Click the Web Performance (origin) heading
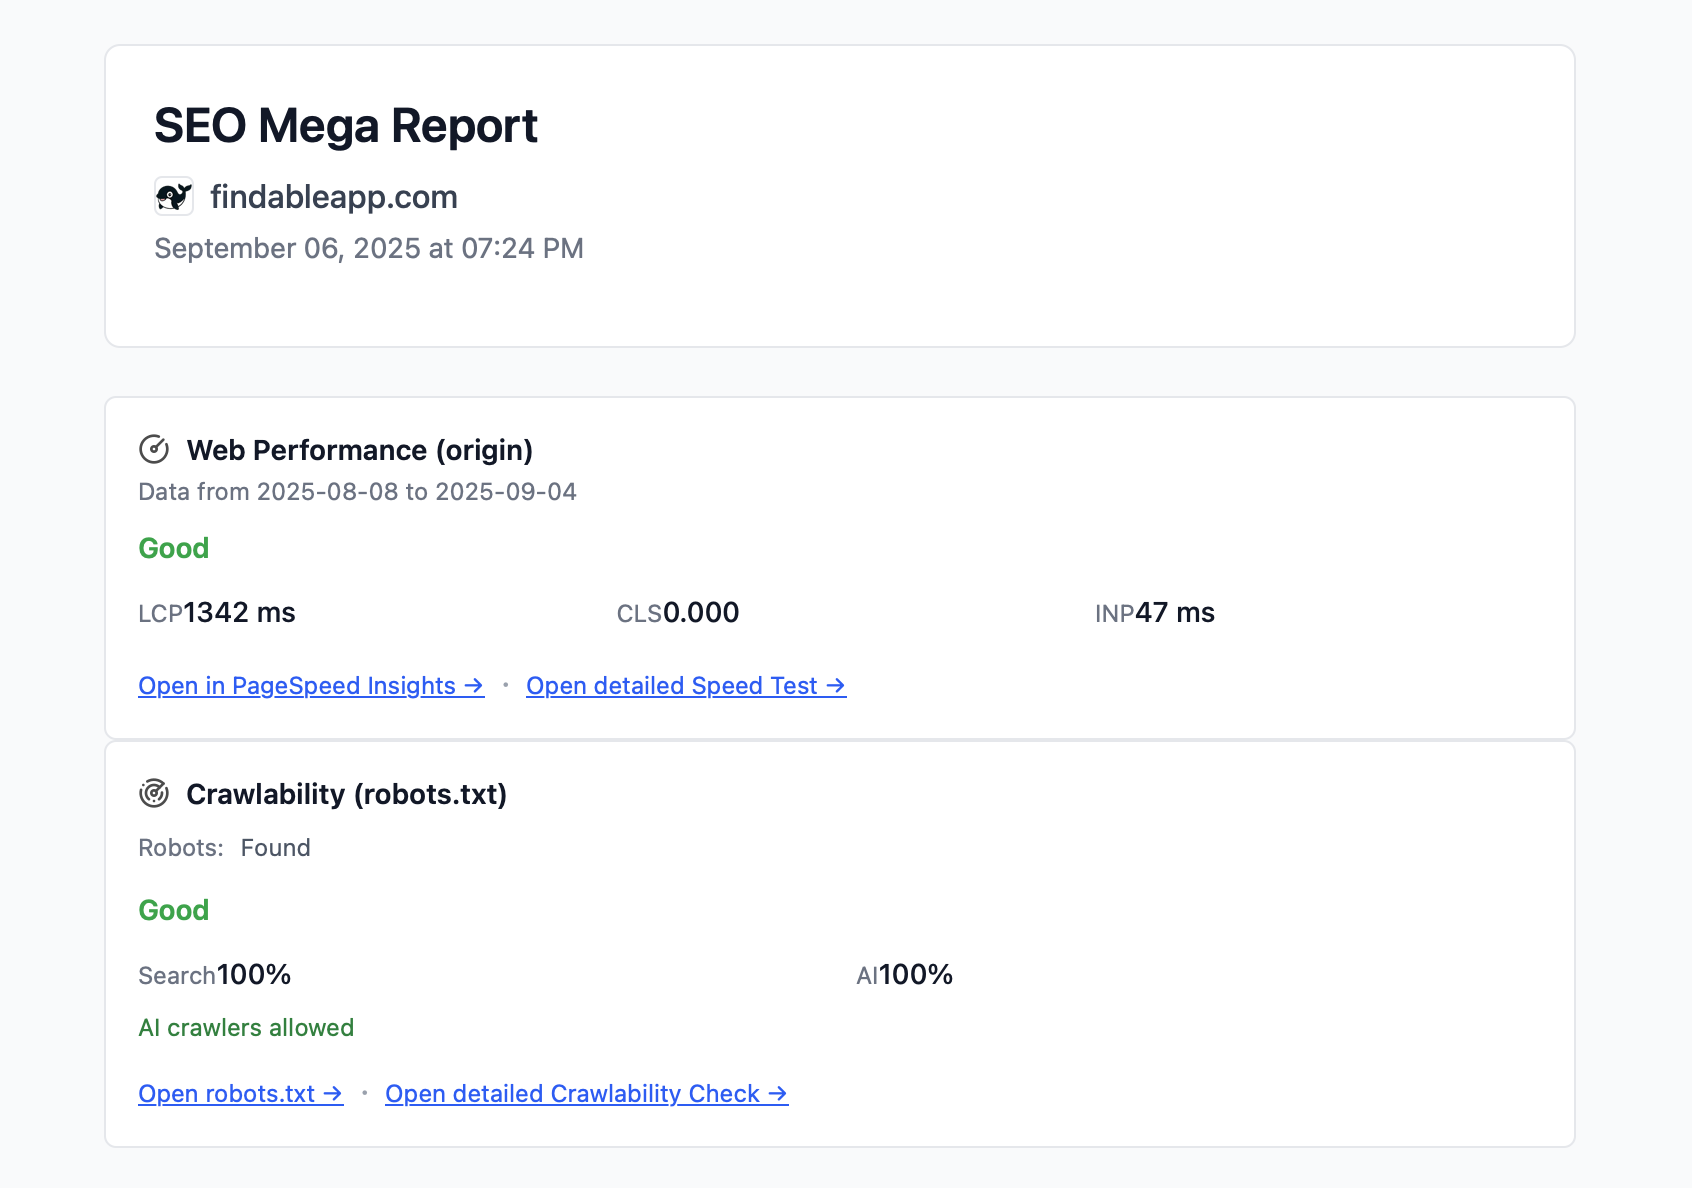Viewport: 1692px width, 1188px height. point(360,450)
